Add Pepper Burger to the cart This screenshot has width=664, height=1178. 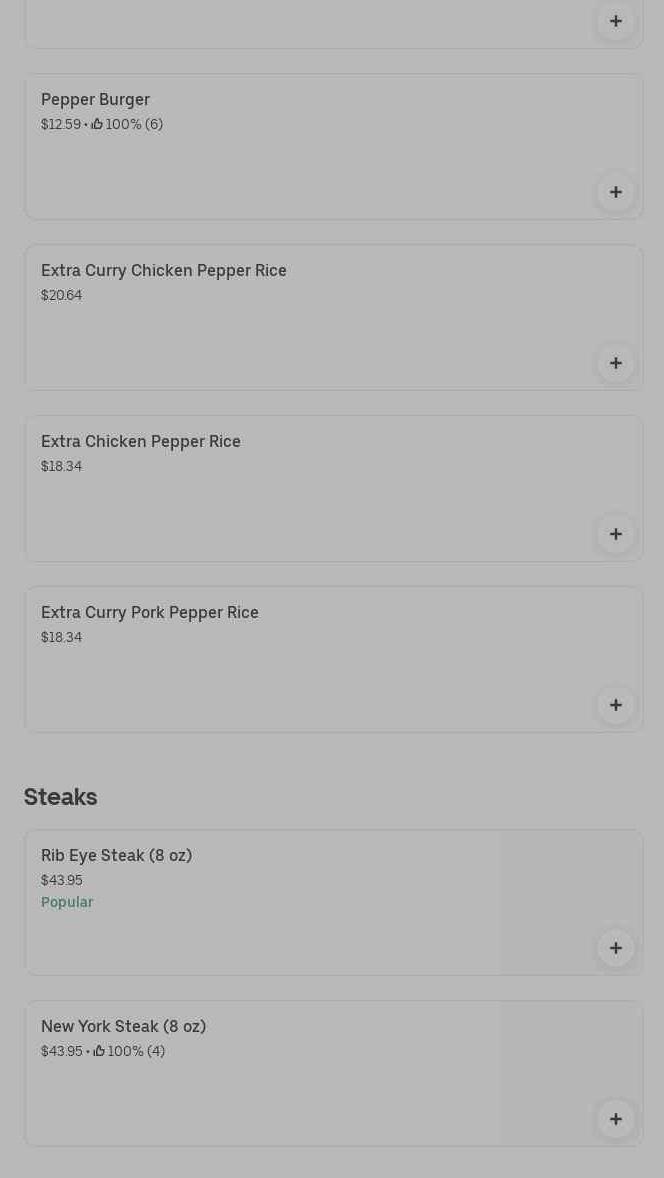pos(616,192)
